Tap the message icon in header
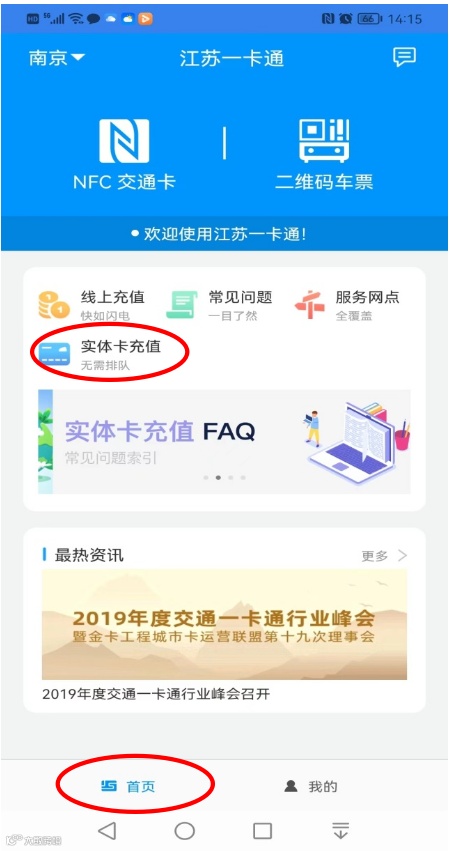Viewport: 453px width, 851px height. point(404,57)
